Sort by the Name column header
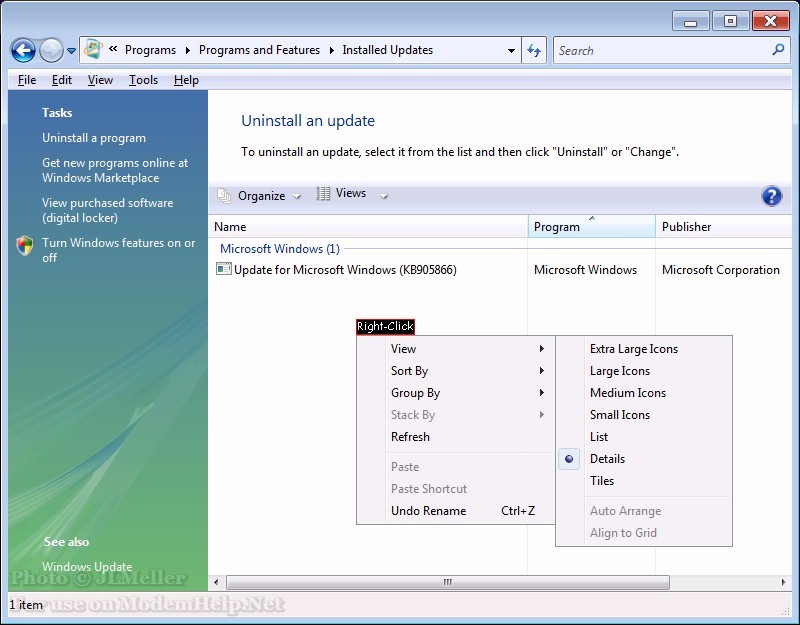 [x=368, y=227]
